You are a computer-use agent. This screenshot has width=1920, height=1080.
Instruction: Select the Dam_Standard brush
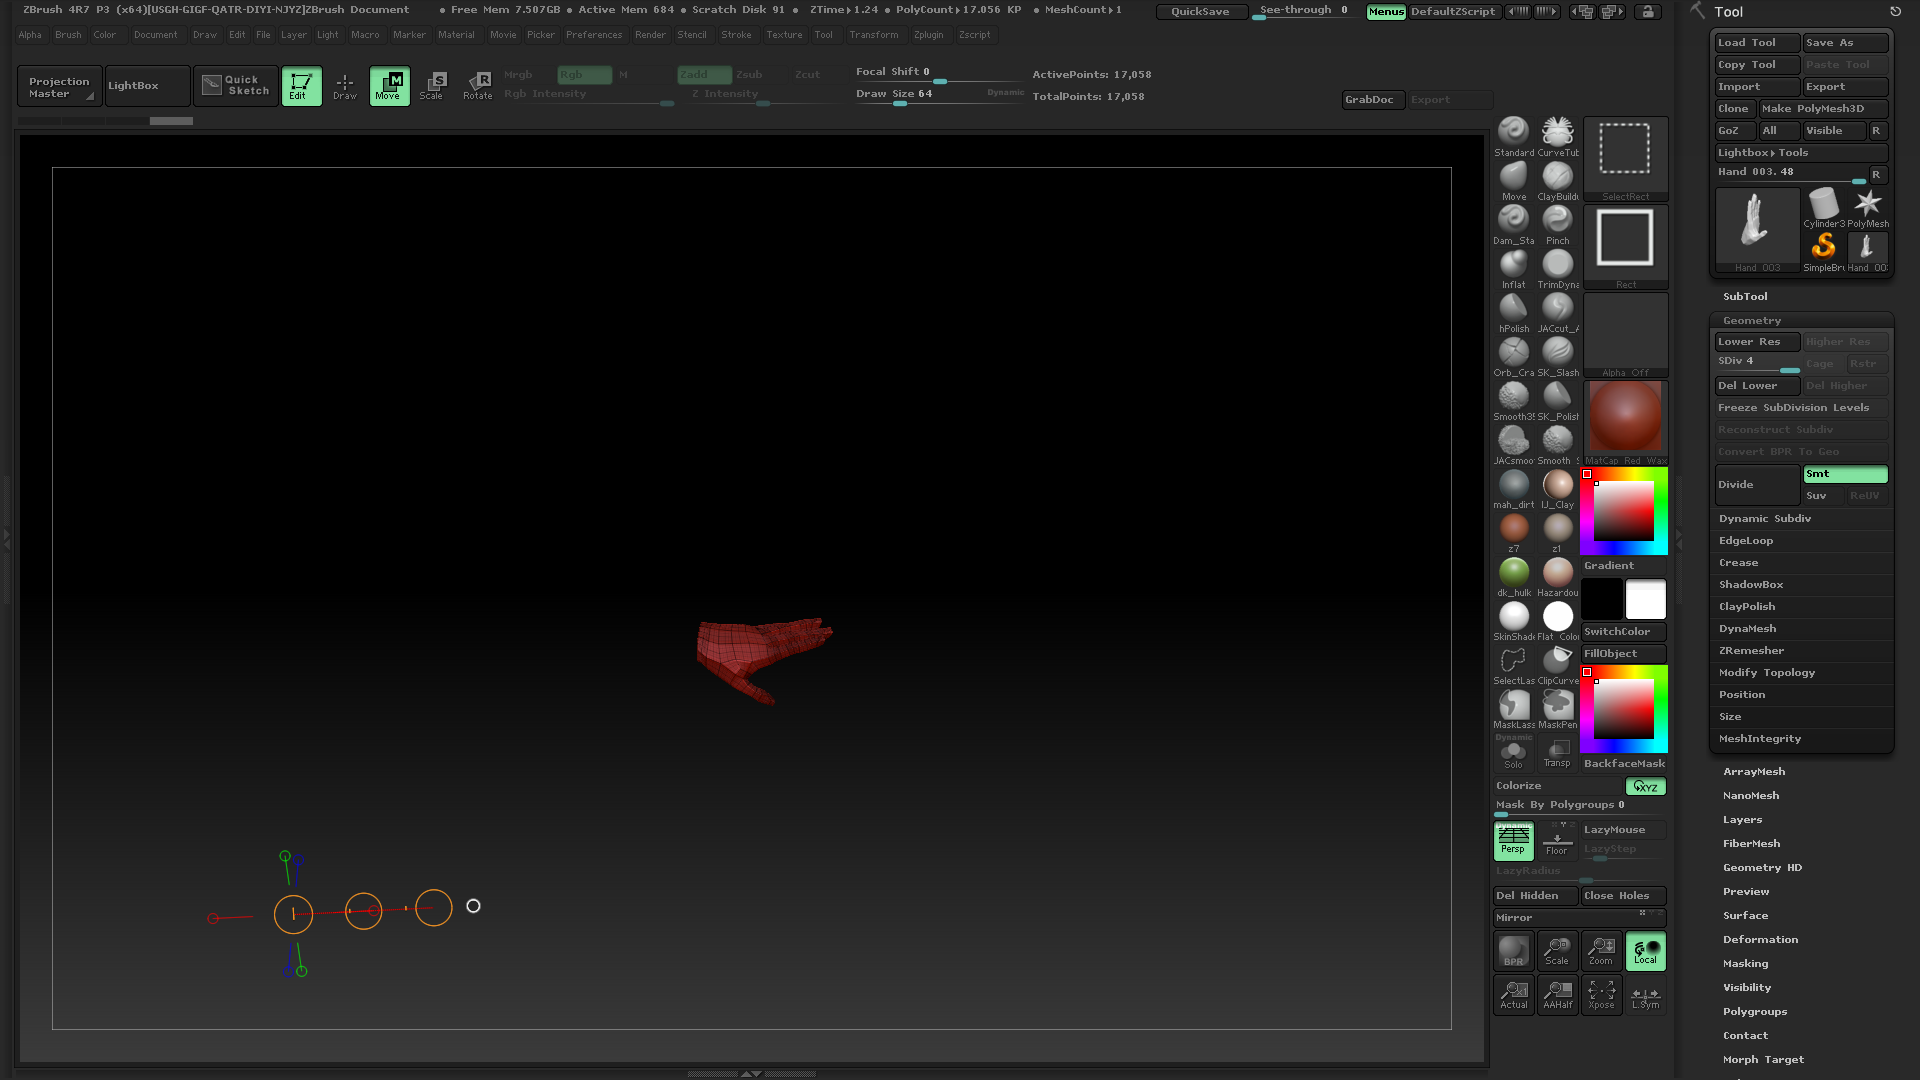tap(1513, 219)
